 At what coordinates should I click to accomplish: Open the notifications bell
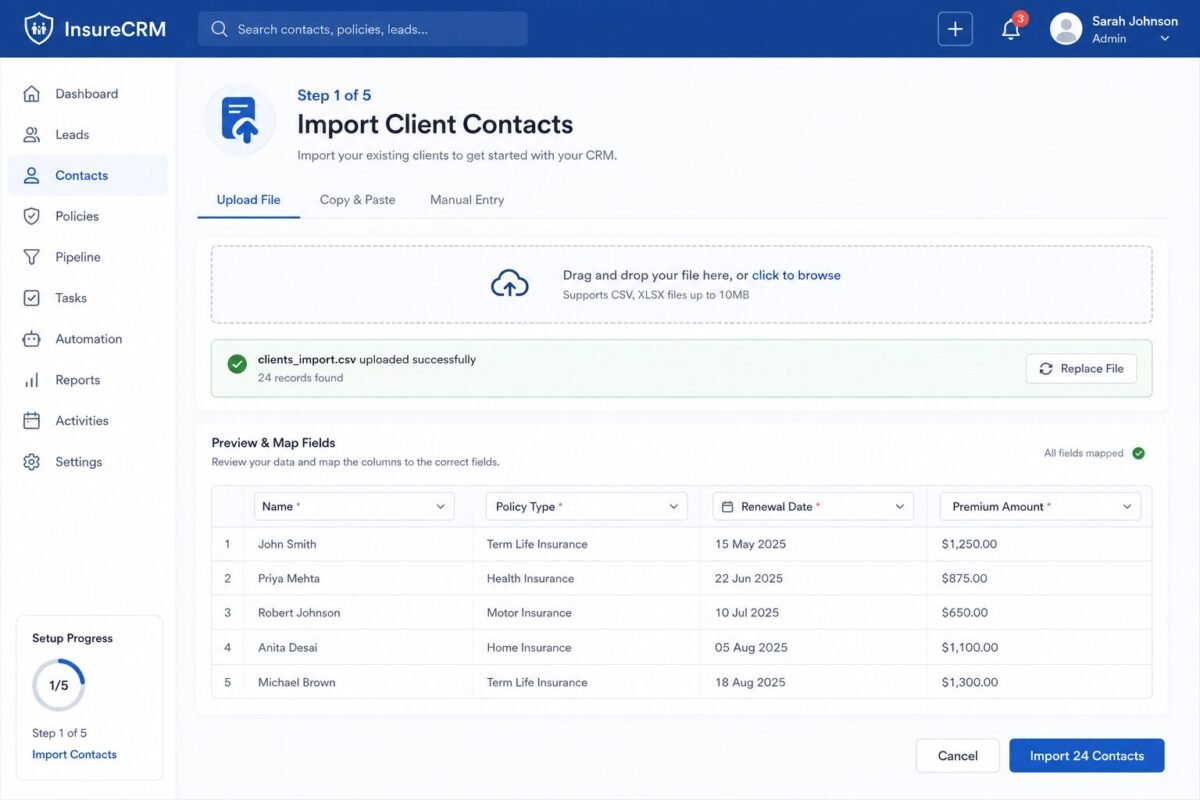(x=1011, y=29)
